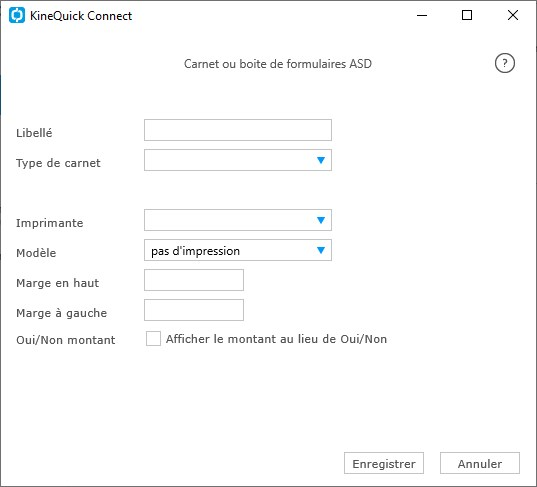Cancel using the Annuler button
Viewport: 537px width, 487px height.
(480, 463)
